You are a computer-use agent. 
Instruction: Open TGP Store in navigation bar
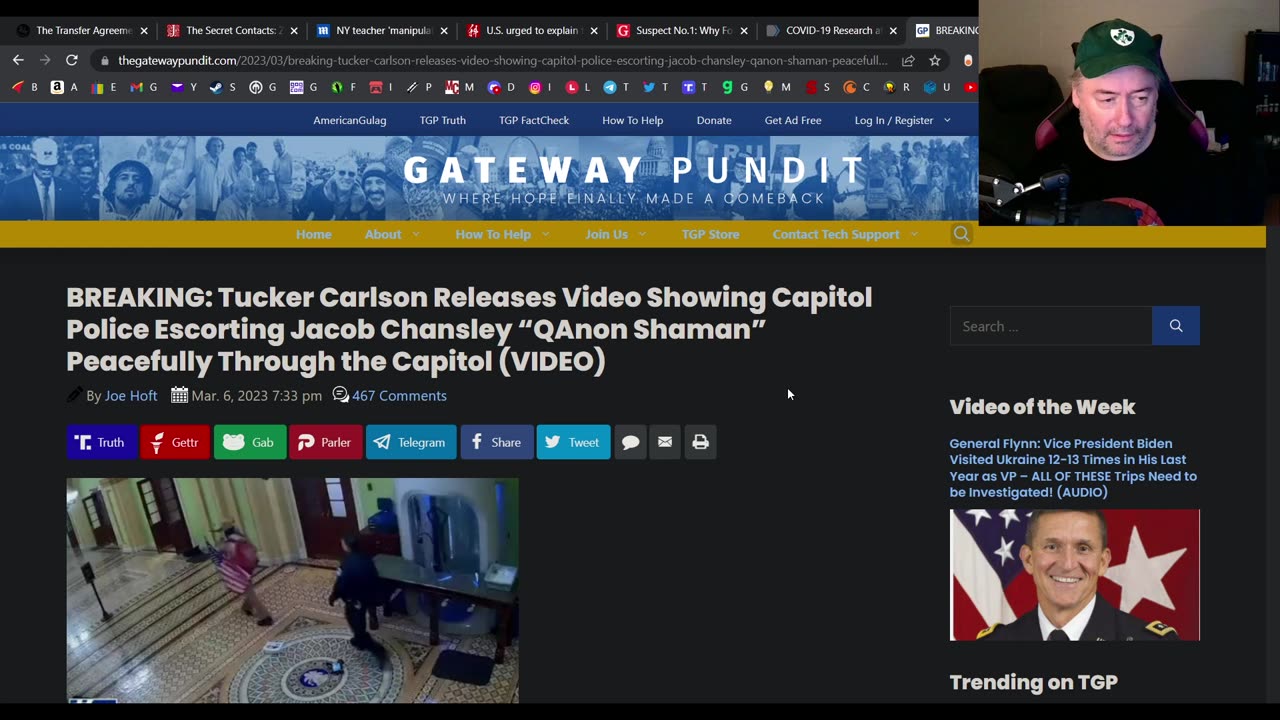[710, 234]
